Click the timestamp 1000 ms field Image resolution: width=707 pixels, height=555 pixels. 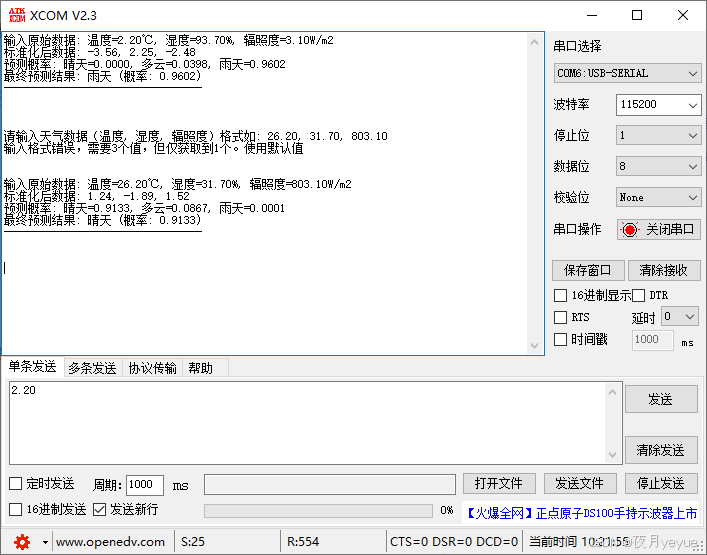click(652, 339)
